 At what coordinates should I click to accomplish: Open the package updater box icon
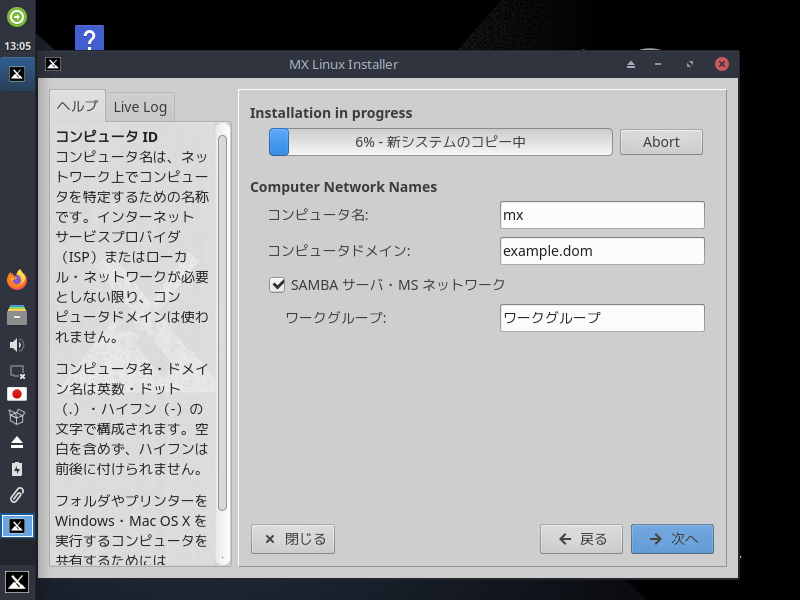(x=17, y=417)
